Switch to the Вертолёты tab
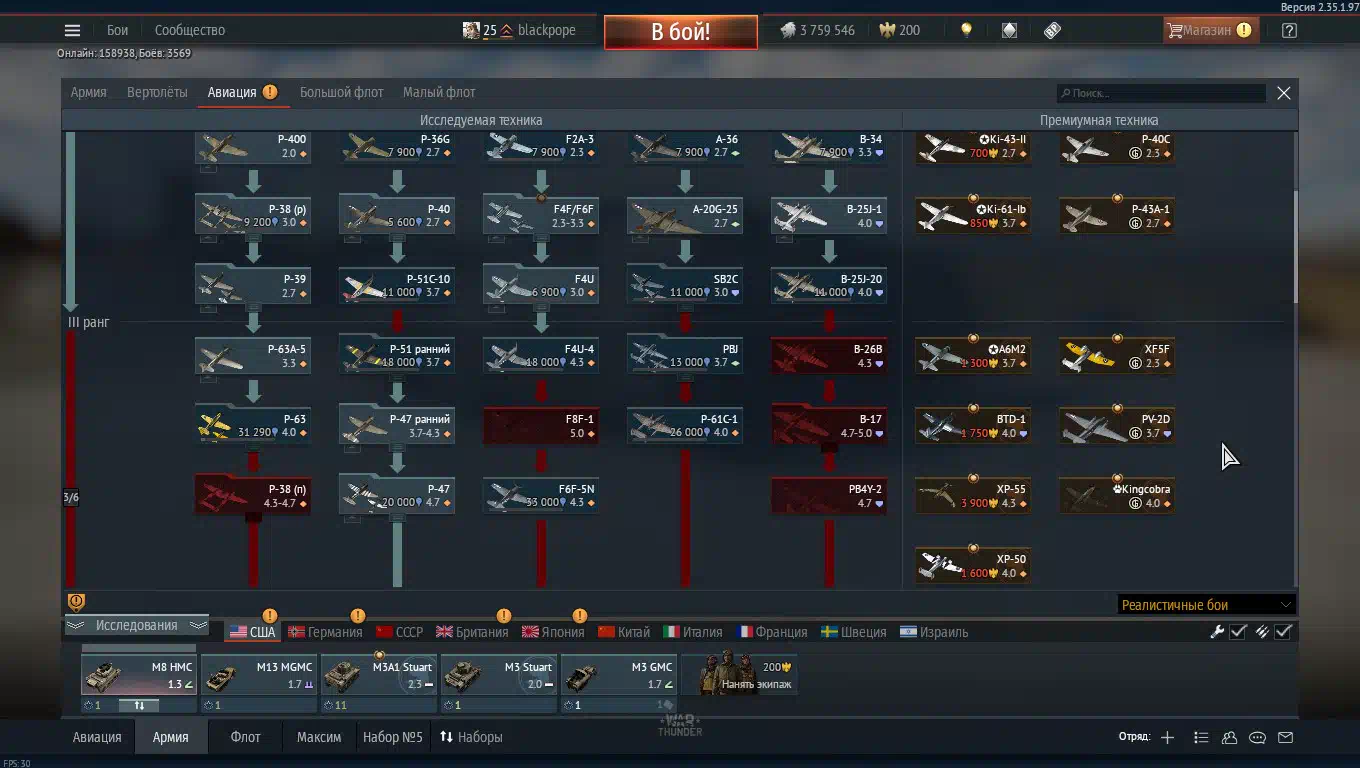Viewport: 1360px width, 768px height. tap(157, 92)
